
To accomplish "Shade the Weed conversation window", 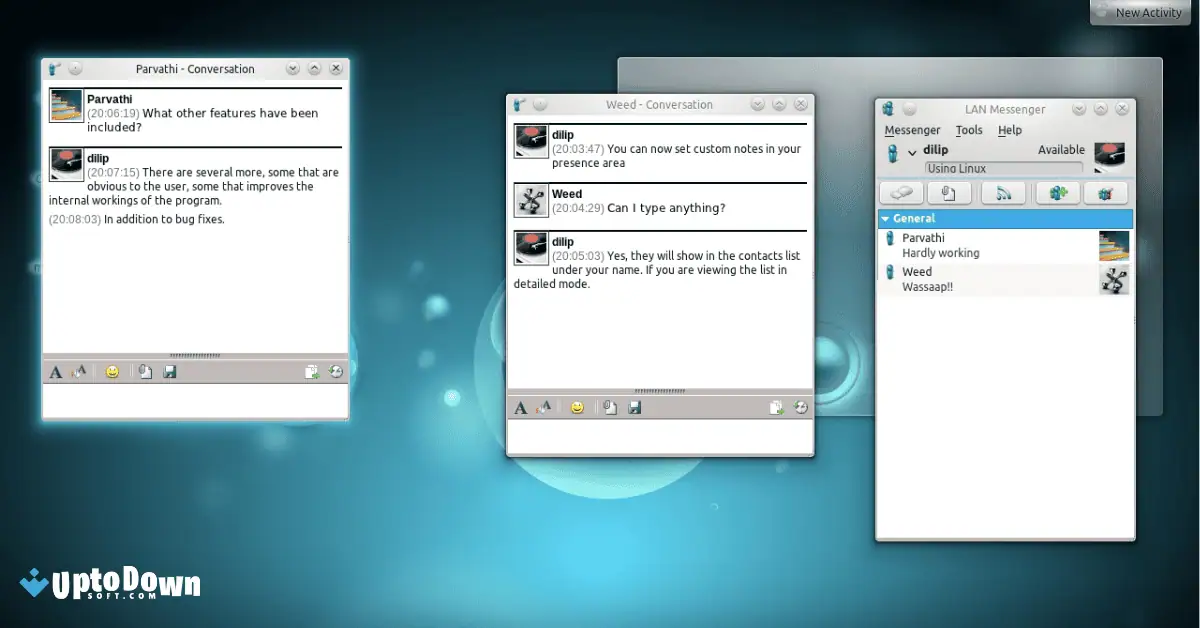I will tap(779, 104).
